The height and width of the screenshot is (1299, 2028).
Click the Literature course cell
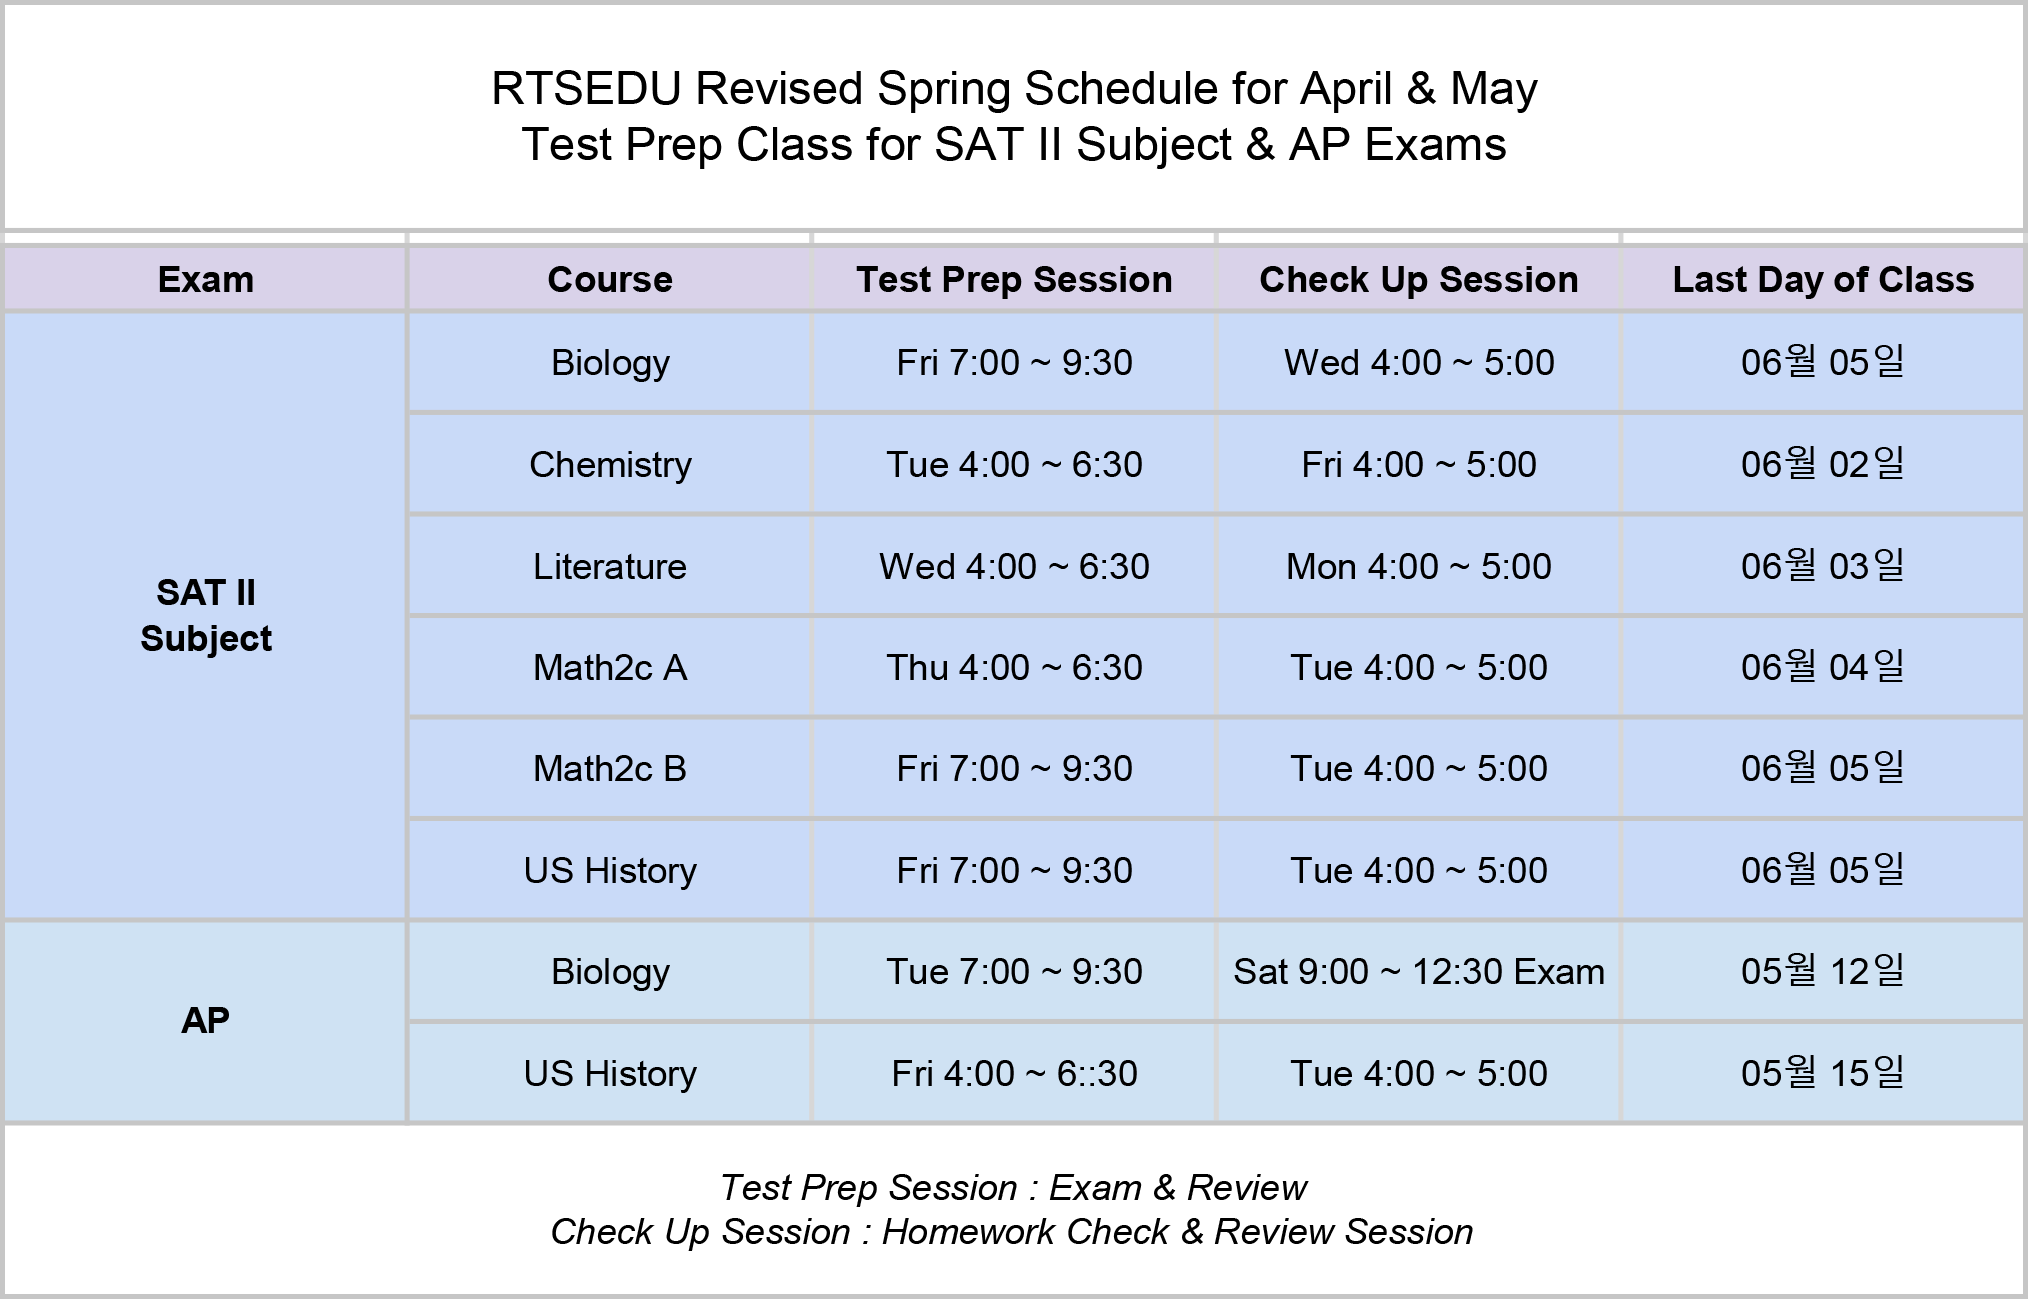tap(610, 566)
